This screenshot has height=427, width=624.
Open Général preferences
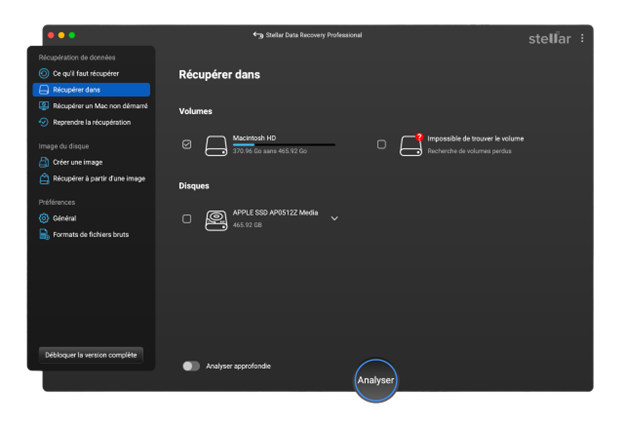pyautogui.click(x=91, y=218)
